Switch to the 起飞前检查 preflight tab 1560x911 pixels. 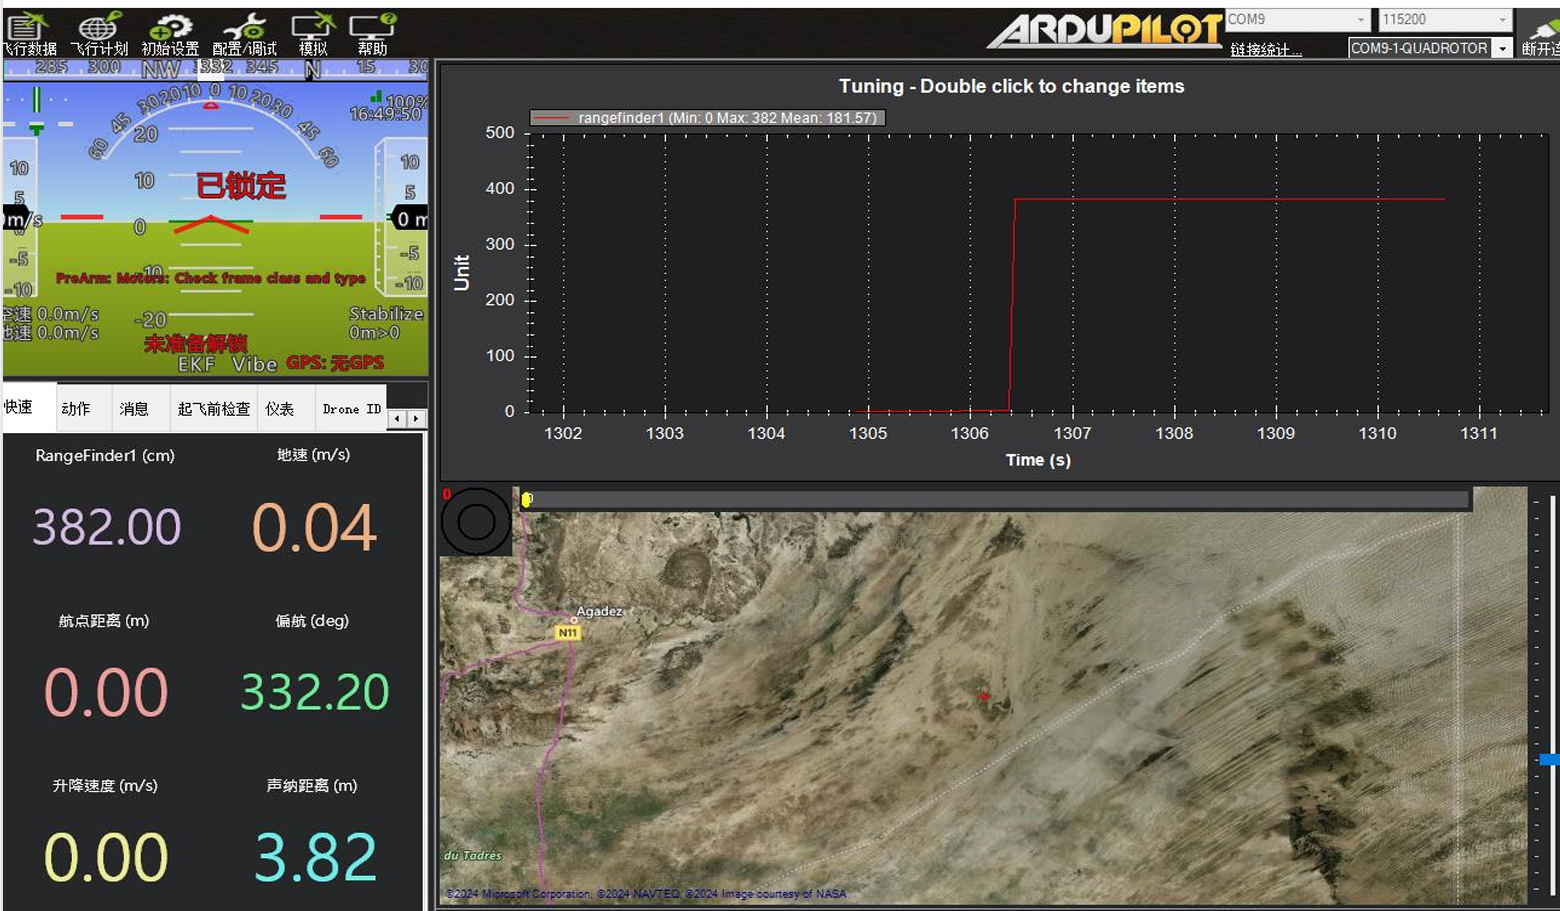pyautogui.click(x=214, y=408)
